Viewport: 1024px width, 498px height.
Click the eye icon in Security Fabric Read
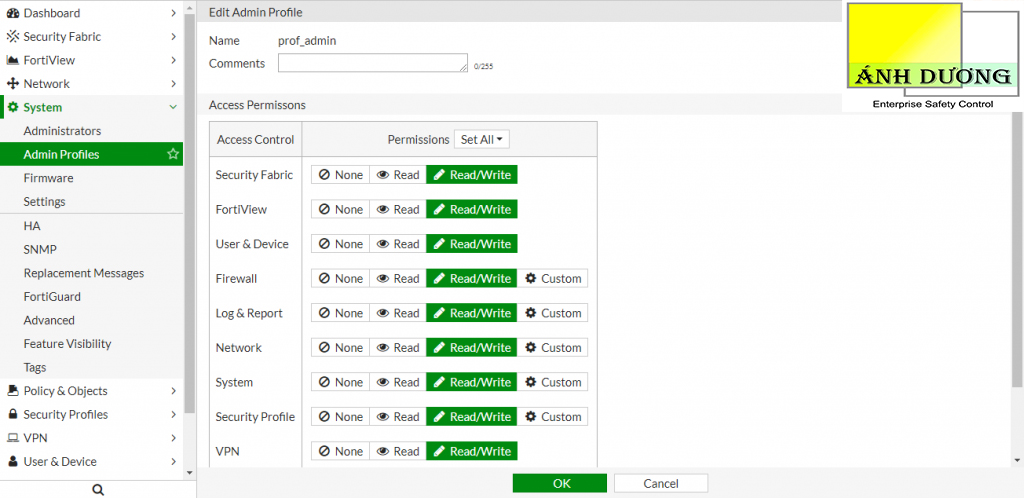coord(383,175)
